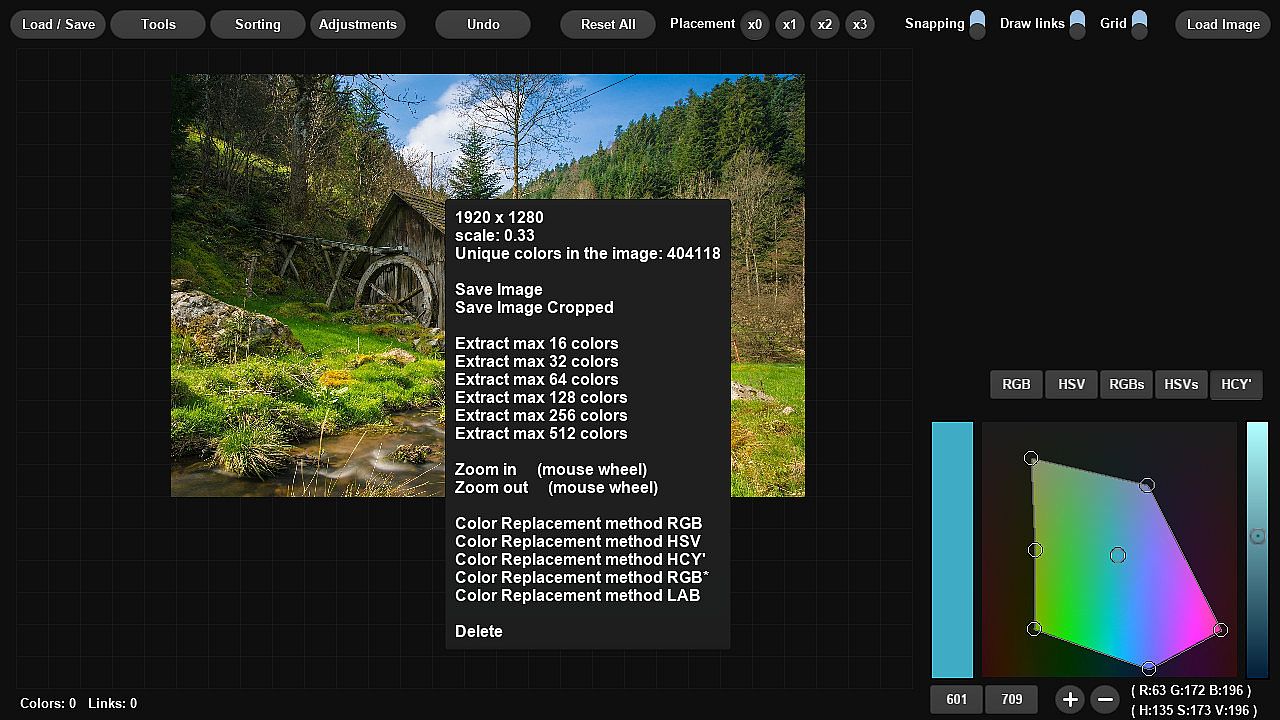The image size is (1280, 720).
Task: Select Save Image Cropped option
Action: point(534,307)
